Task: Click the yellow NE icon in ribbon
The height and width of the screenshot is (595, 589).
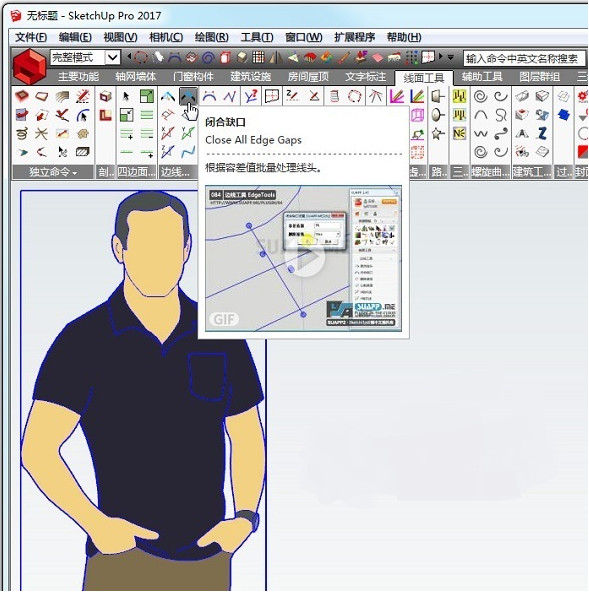Action: 459,133
